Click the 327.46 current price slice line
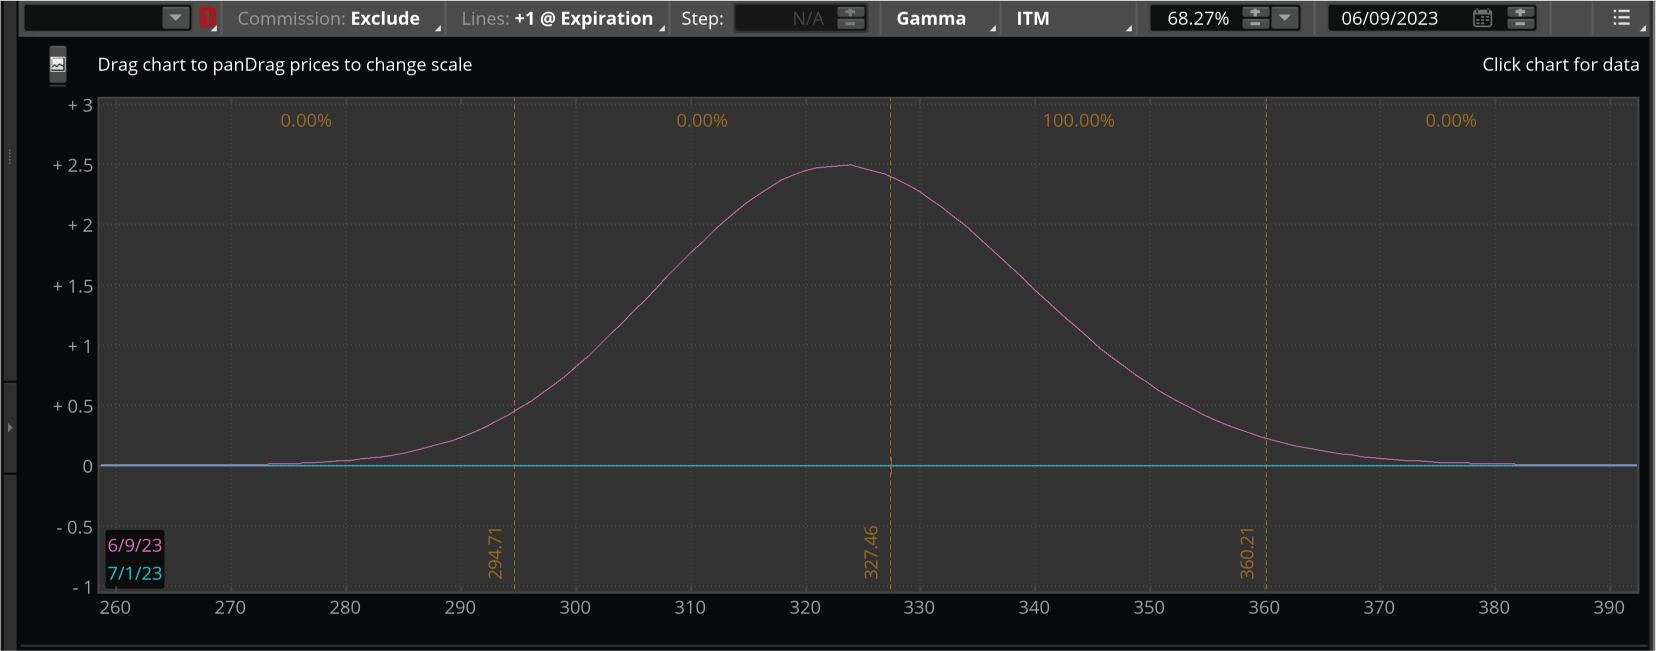Viewport: 1656px width, 651px height. 891,343
